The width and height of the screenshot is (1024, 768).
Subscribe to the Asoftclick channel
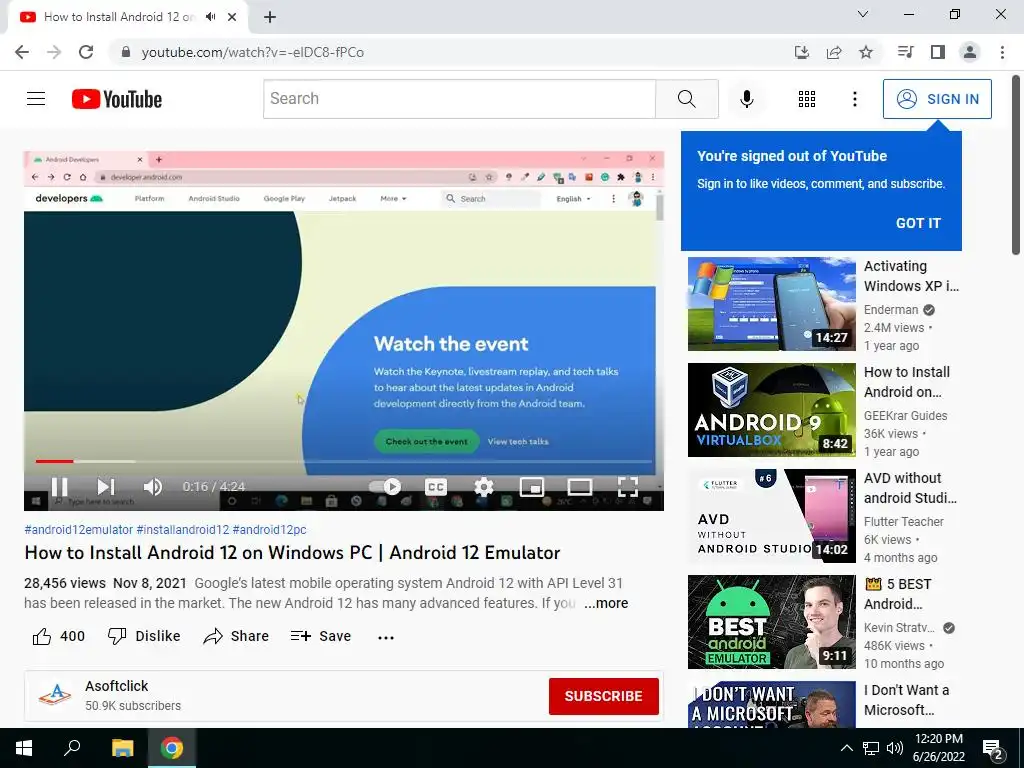coord(603,696)
